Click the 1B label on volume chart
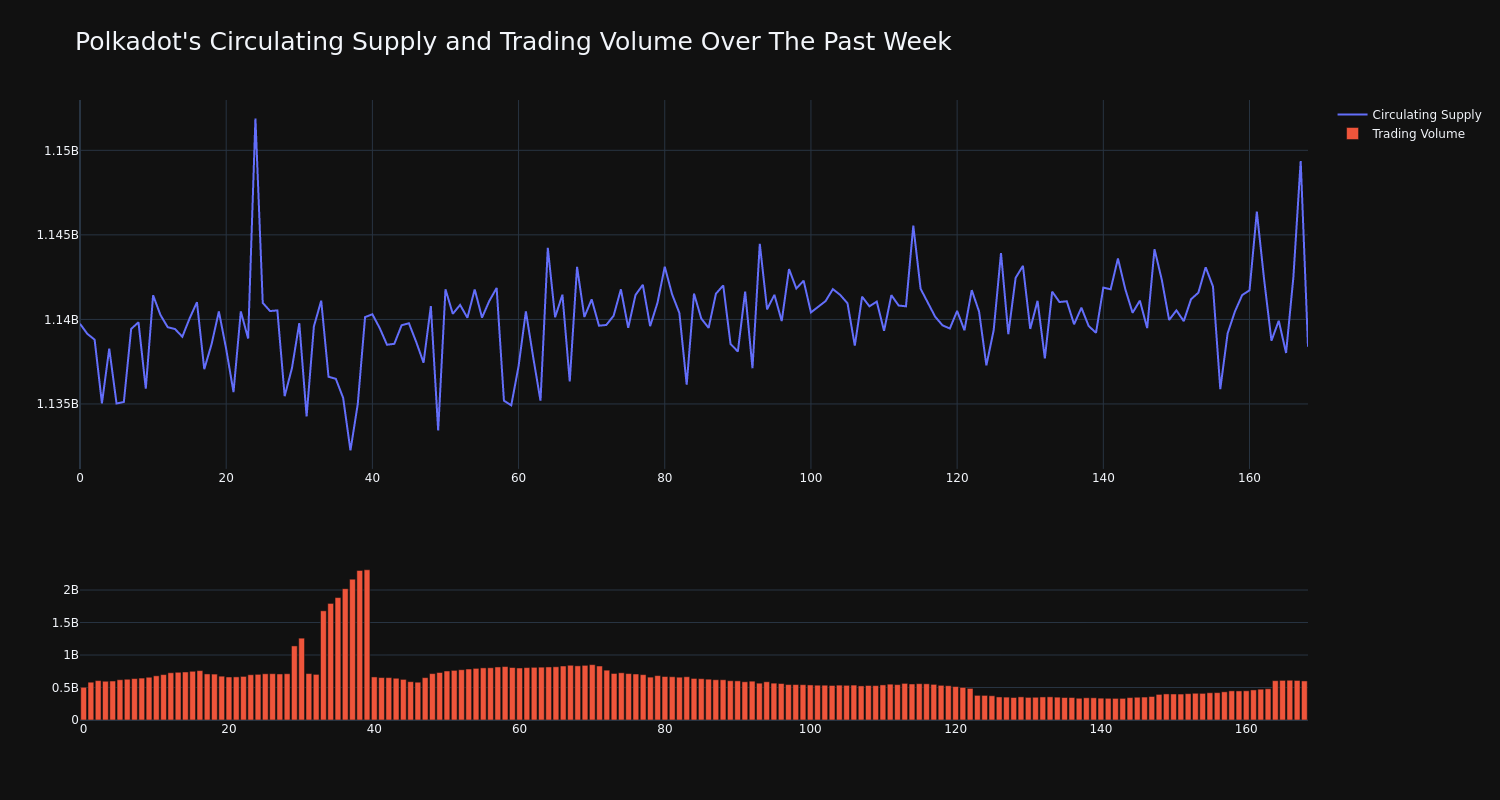Screen dimensions: 1500x800 click(x=70, y=655)
